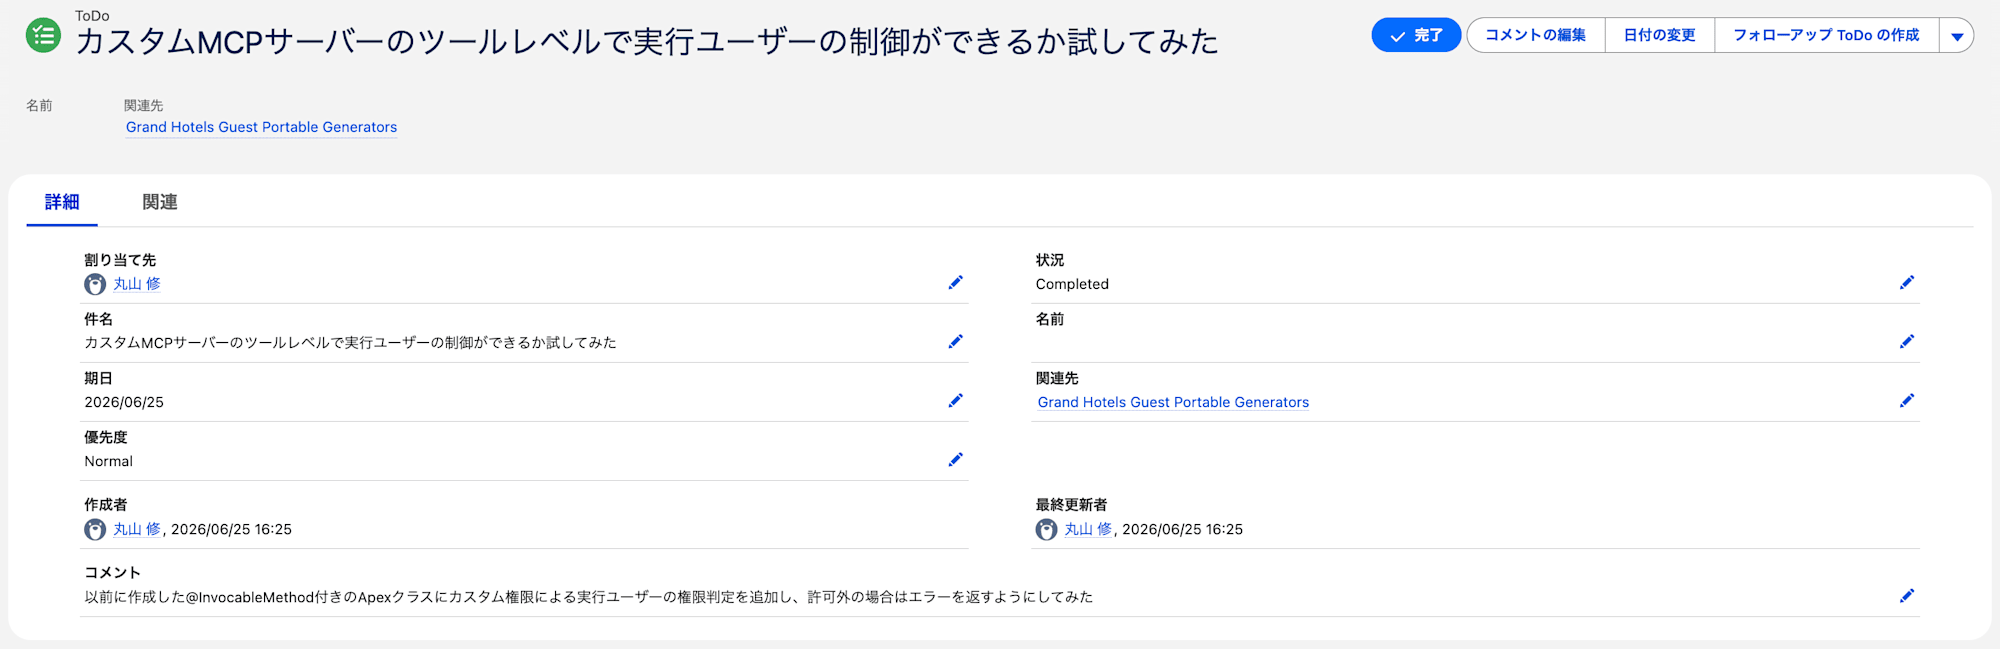Screen dimensions: 2000x649
Task: Click the ToDo label above the title
Action: (x=92, y=16)
